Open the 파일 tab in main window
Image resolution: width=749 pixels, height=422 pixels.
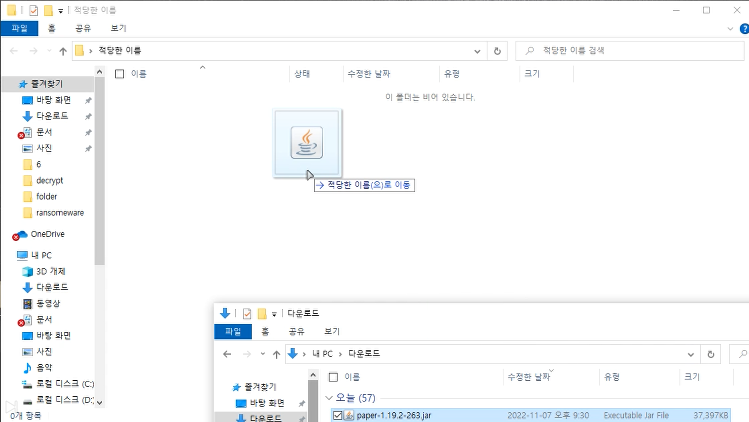pos(19,28)
